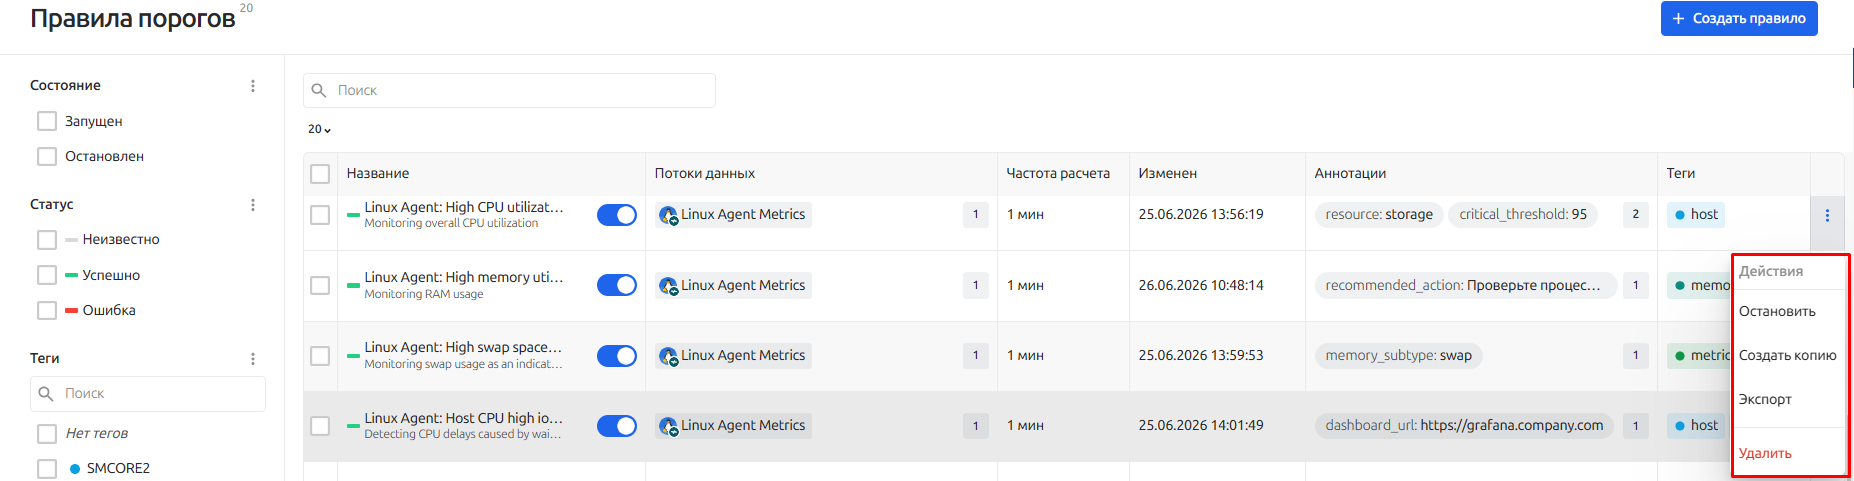
Task: Tick the Ошибка status checkbox
Action: tap(47, 311)
